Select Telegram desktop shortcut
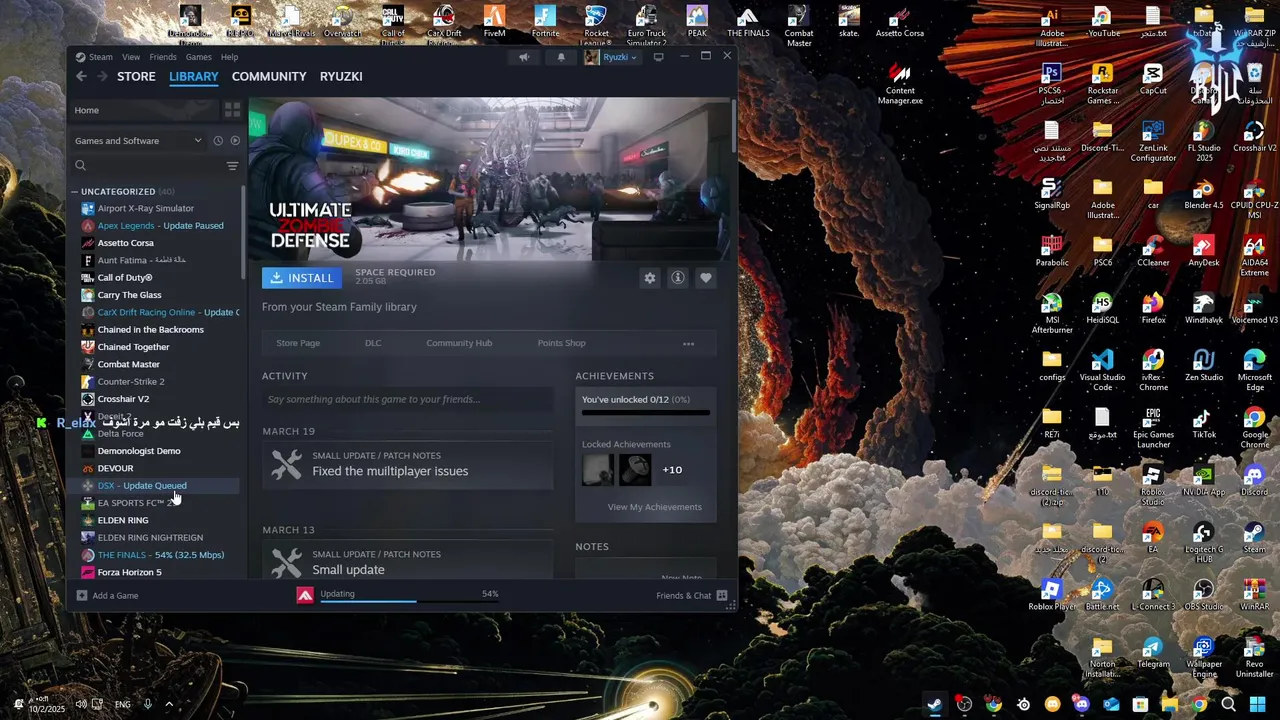 point(1153,653)
